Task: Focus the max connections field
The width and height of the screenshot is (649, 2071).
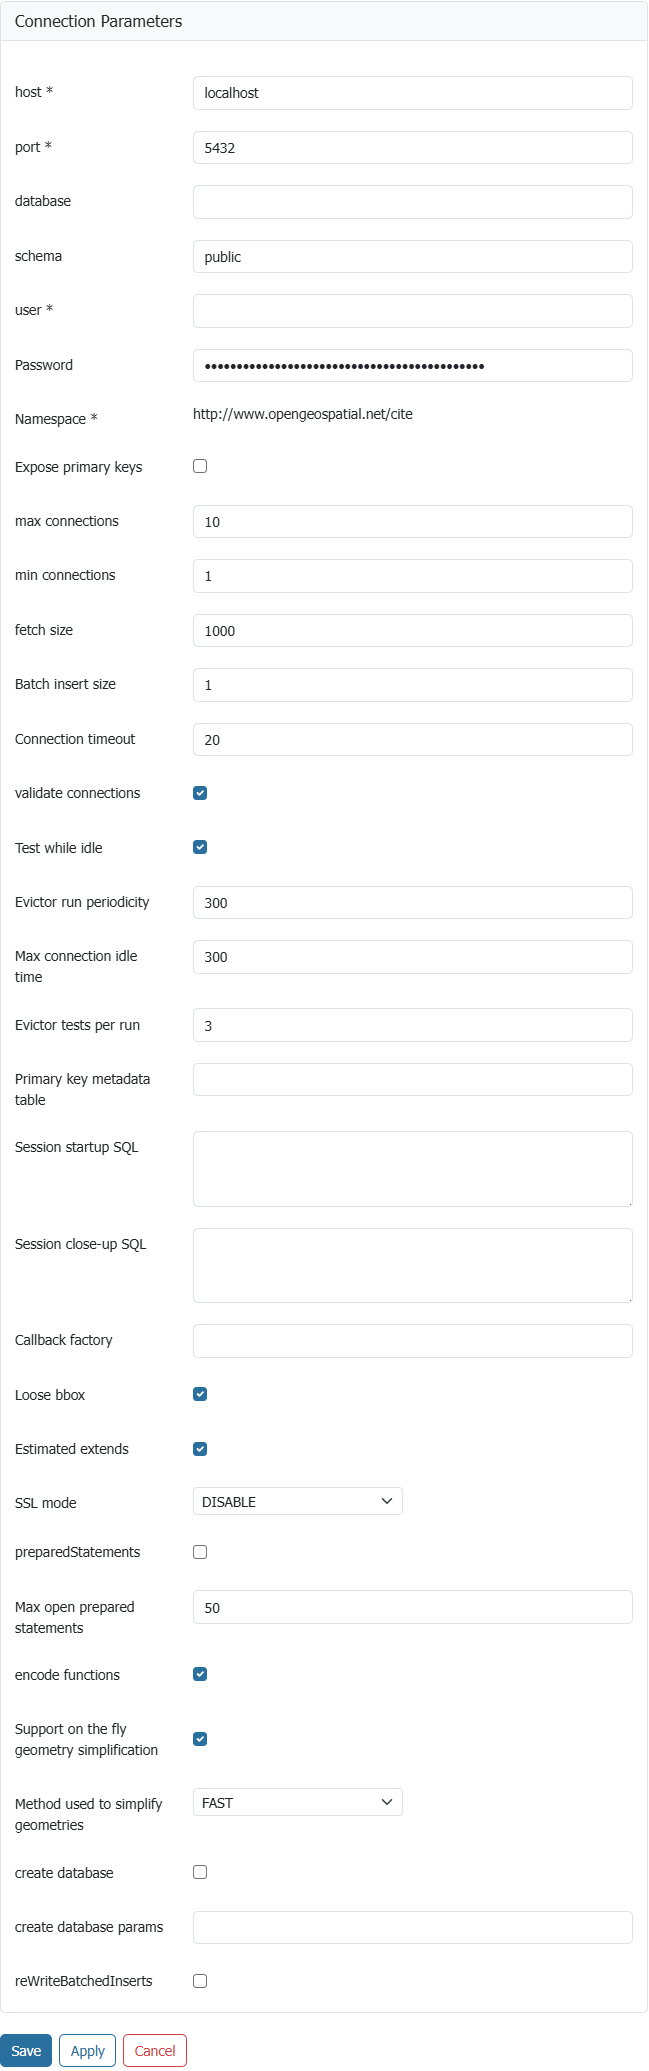Action: 412,522
